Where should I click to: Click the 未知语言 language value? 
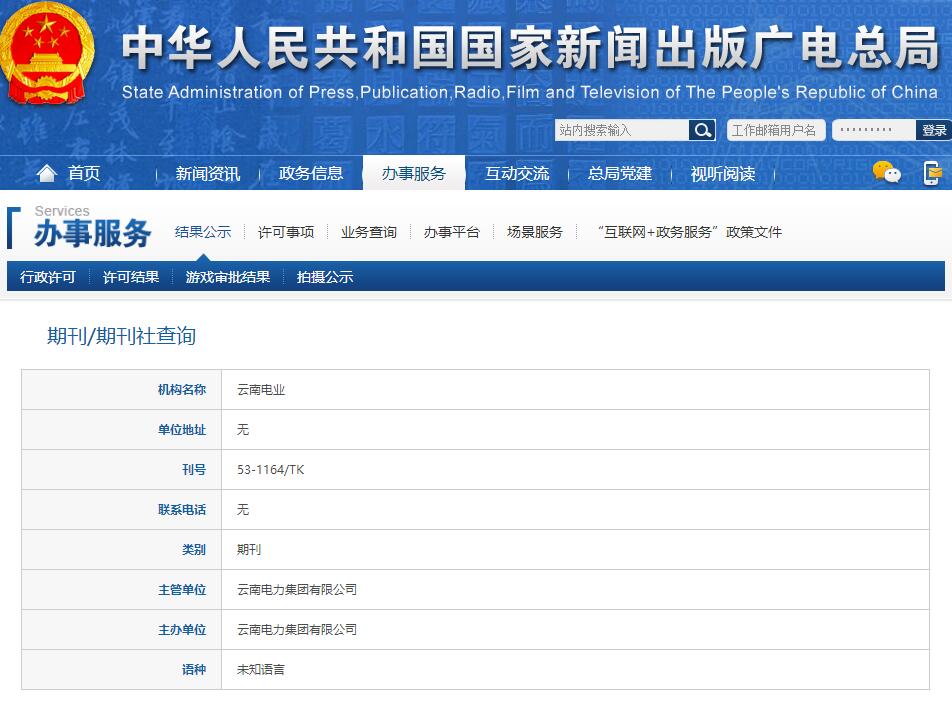[261, 670]
